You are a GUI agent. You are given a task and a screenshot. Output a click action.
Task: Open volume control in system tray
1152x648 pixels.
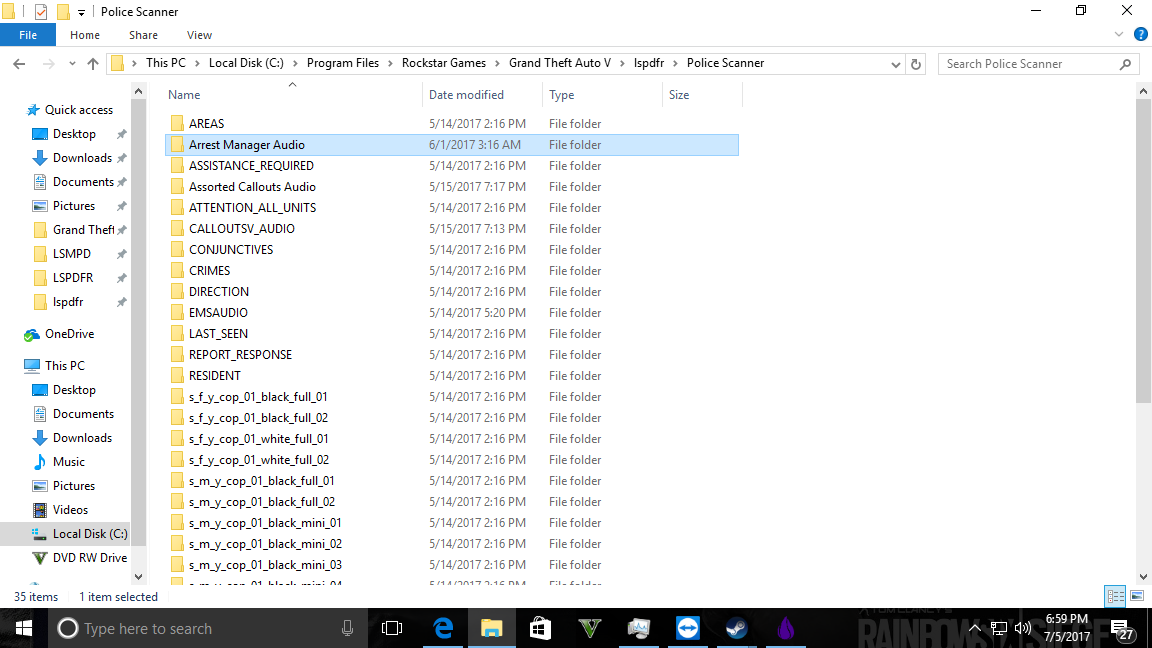(1022, 628)
